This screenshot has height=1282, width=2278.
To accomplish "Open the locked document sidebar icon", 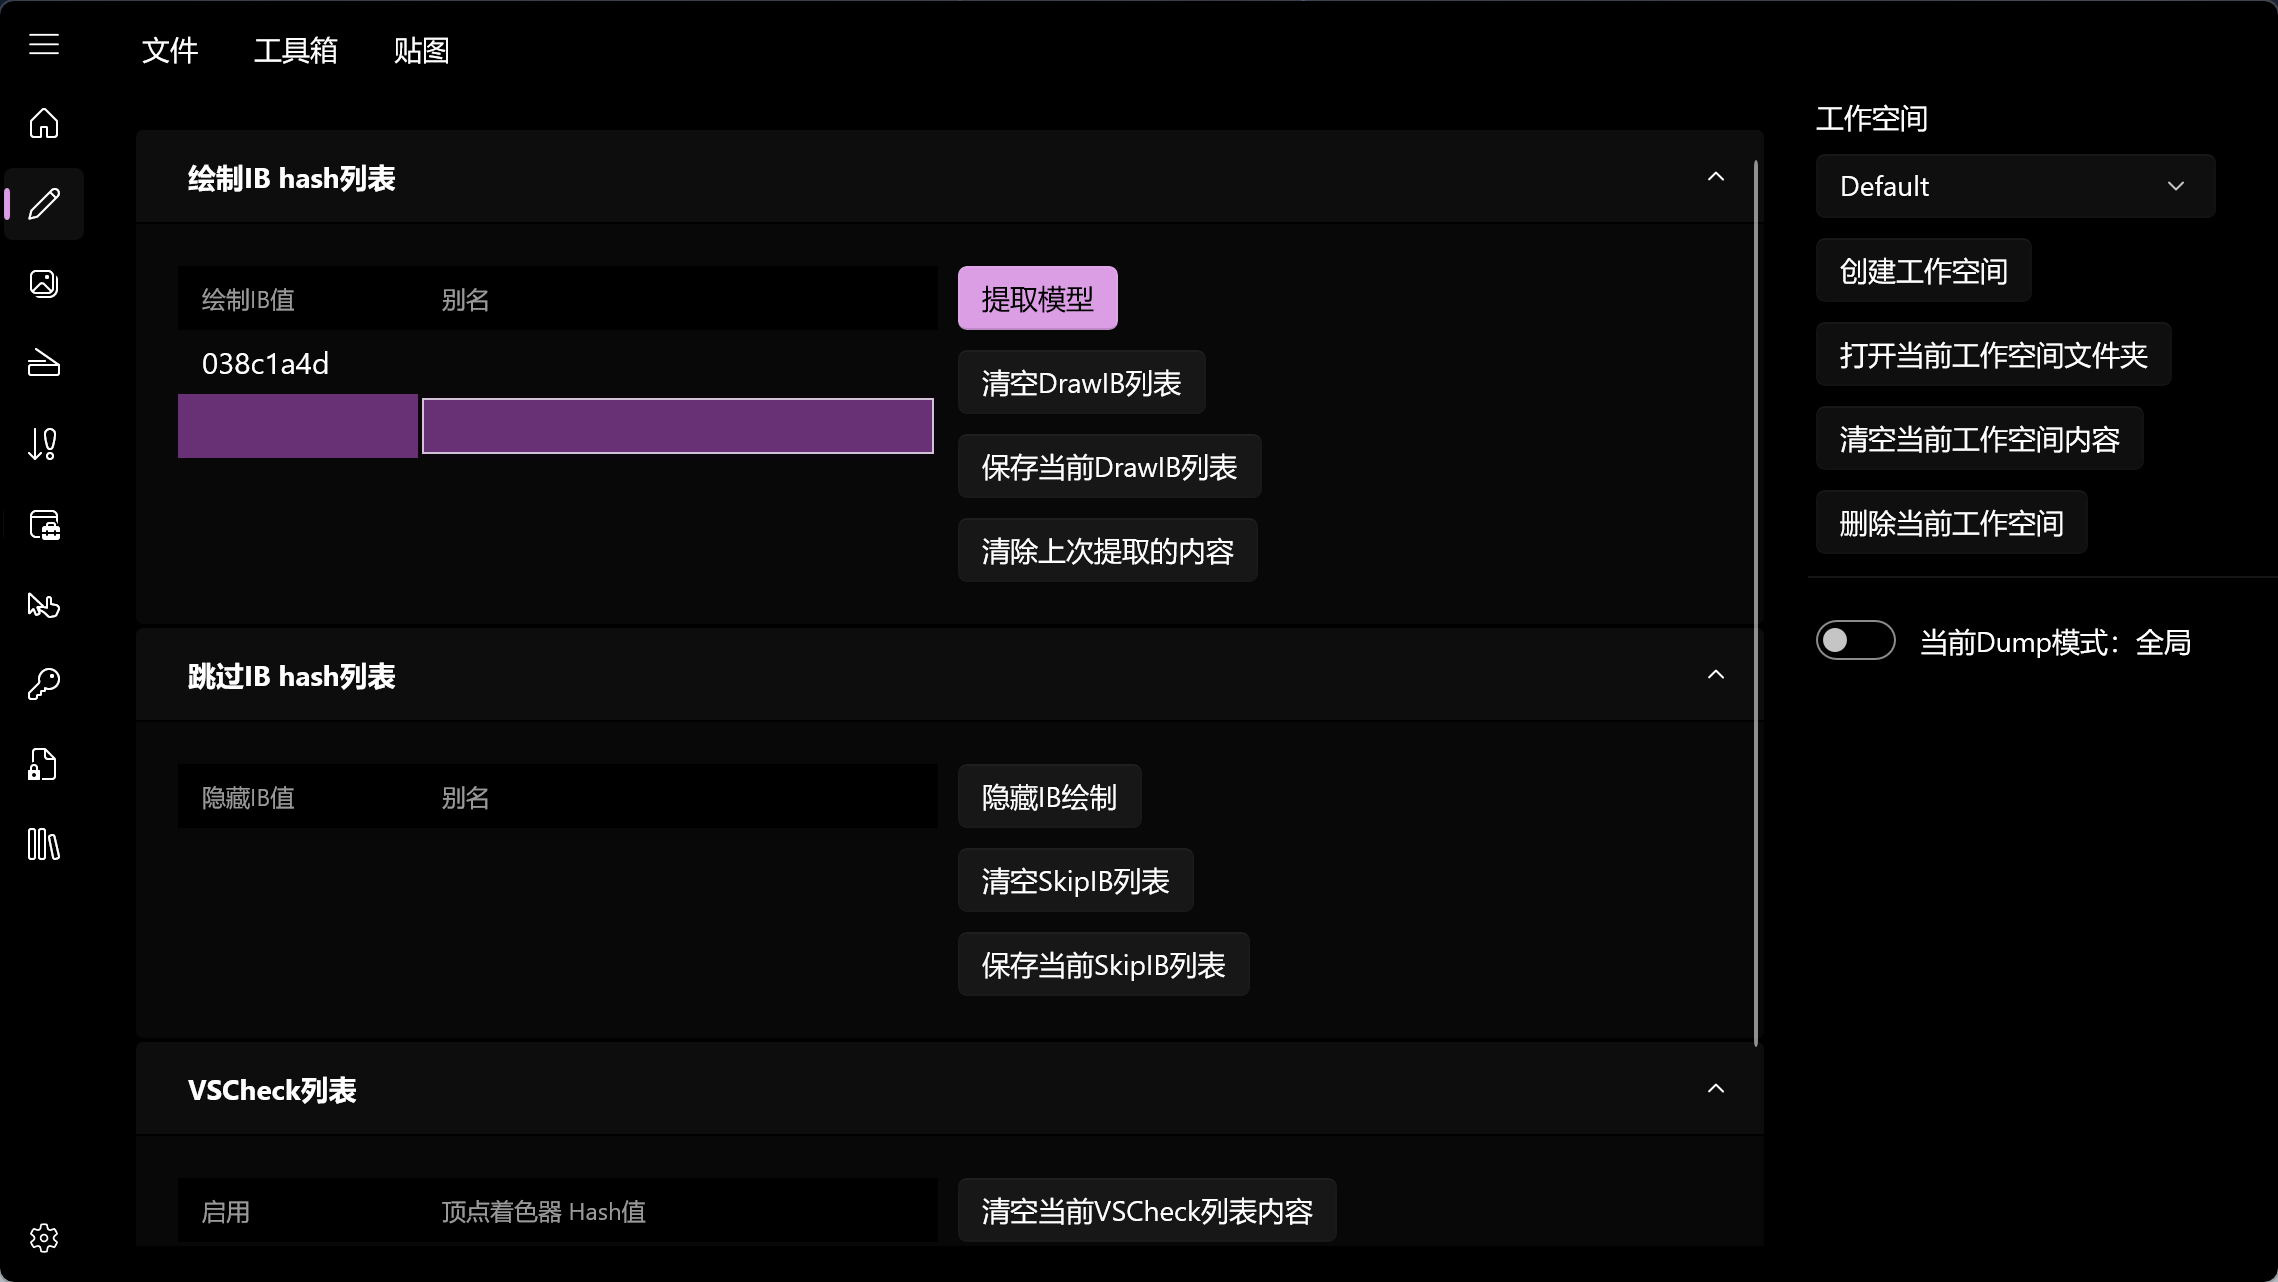I will (x=44, y=765).
